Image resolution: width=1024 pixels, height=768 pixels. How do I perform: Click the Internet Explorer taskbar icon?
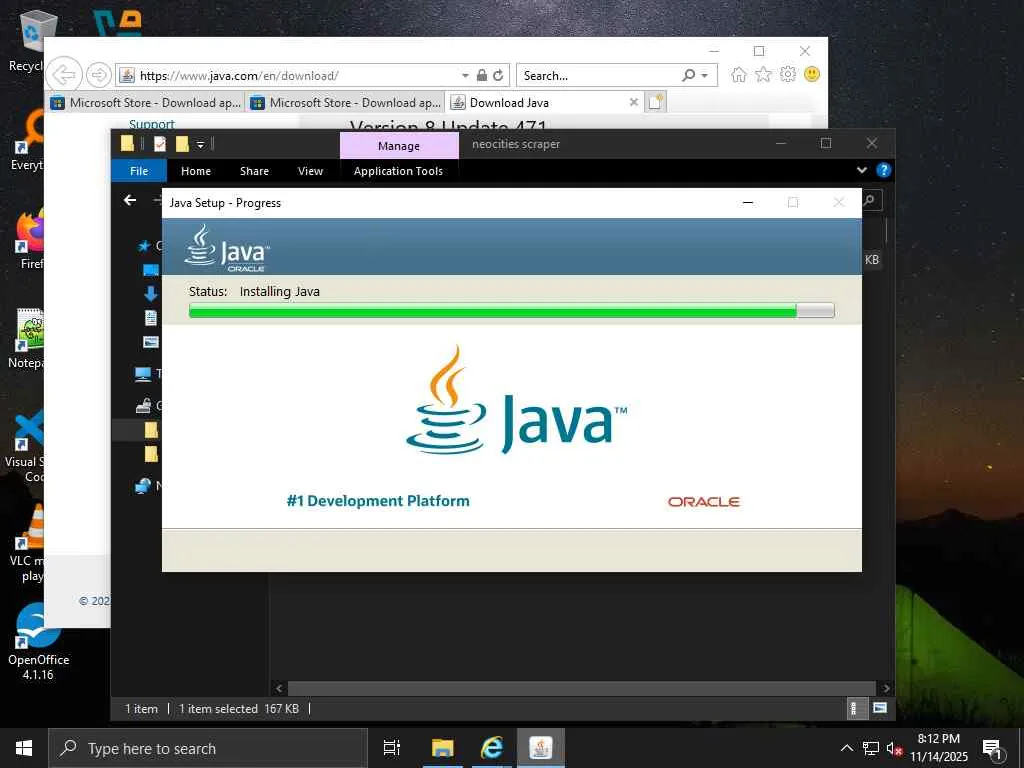tap(492, 748)
